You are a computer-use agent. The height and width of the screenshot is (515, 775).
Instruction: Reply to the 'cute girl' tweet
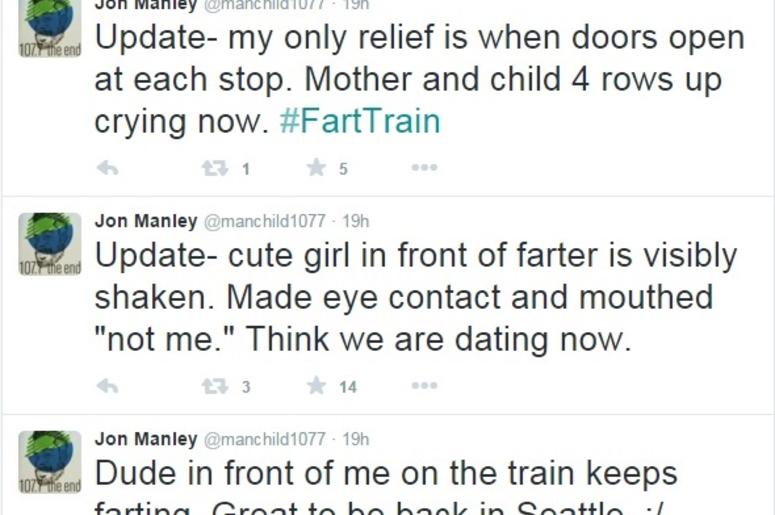point(107,386)
